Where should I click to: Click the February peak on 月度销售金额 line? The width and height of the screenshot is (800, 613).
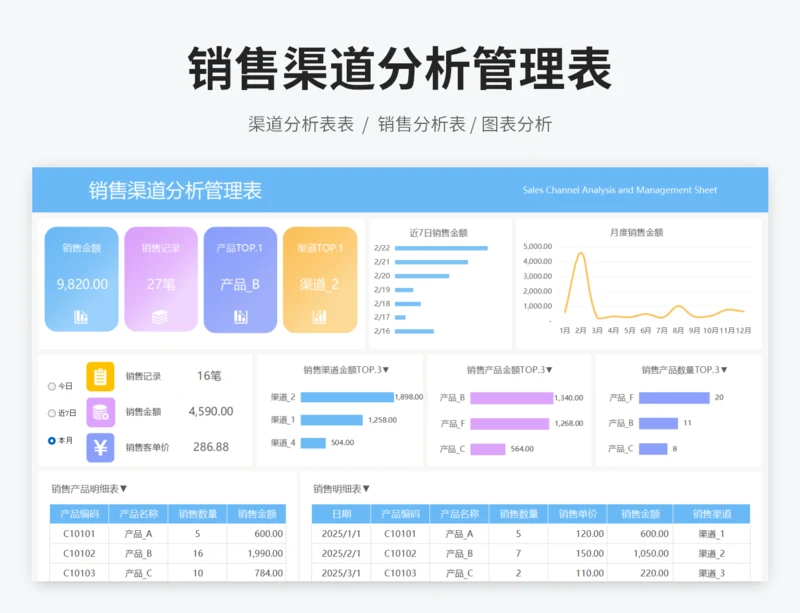coord(581,253)
